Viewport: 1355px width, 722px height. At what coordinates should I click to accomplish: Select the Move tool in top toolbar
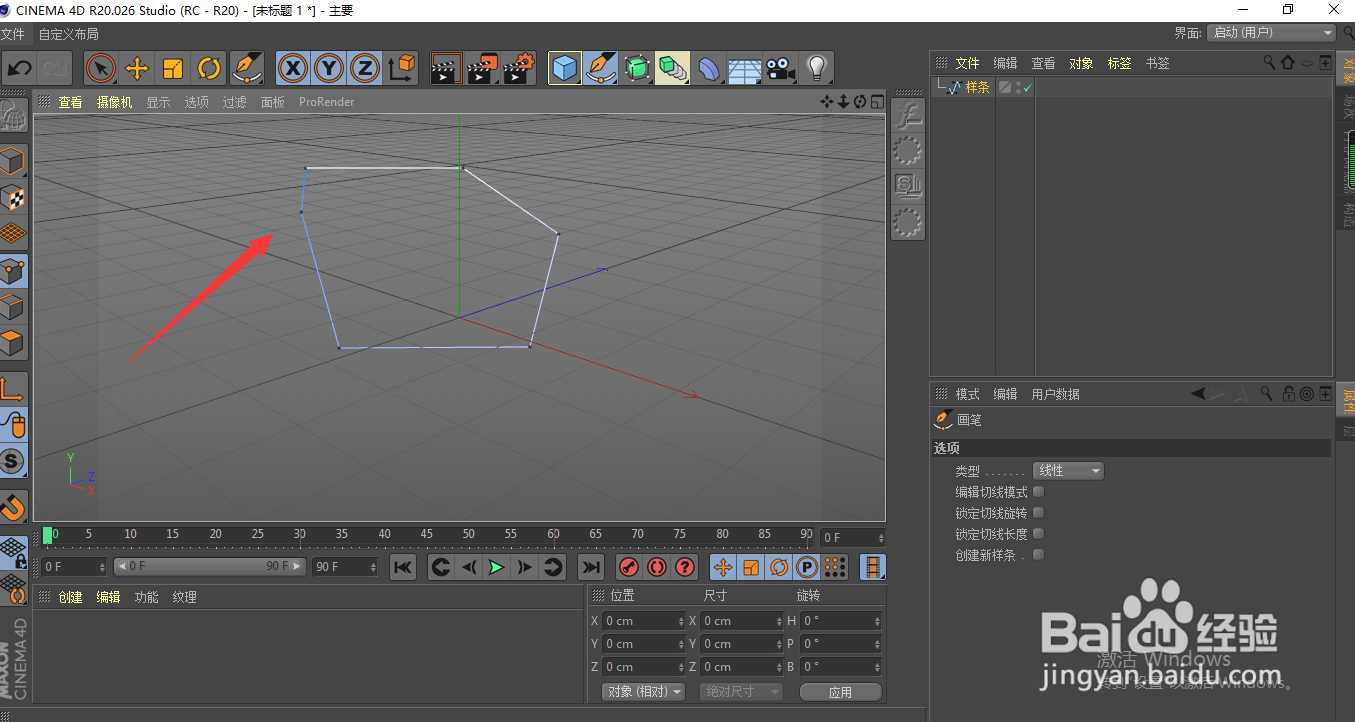coord(137,68)
